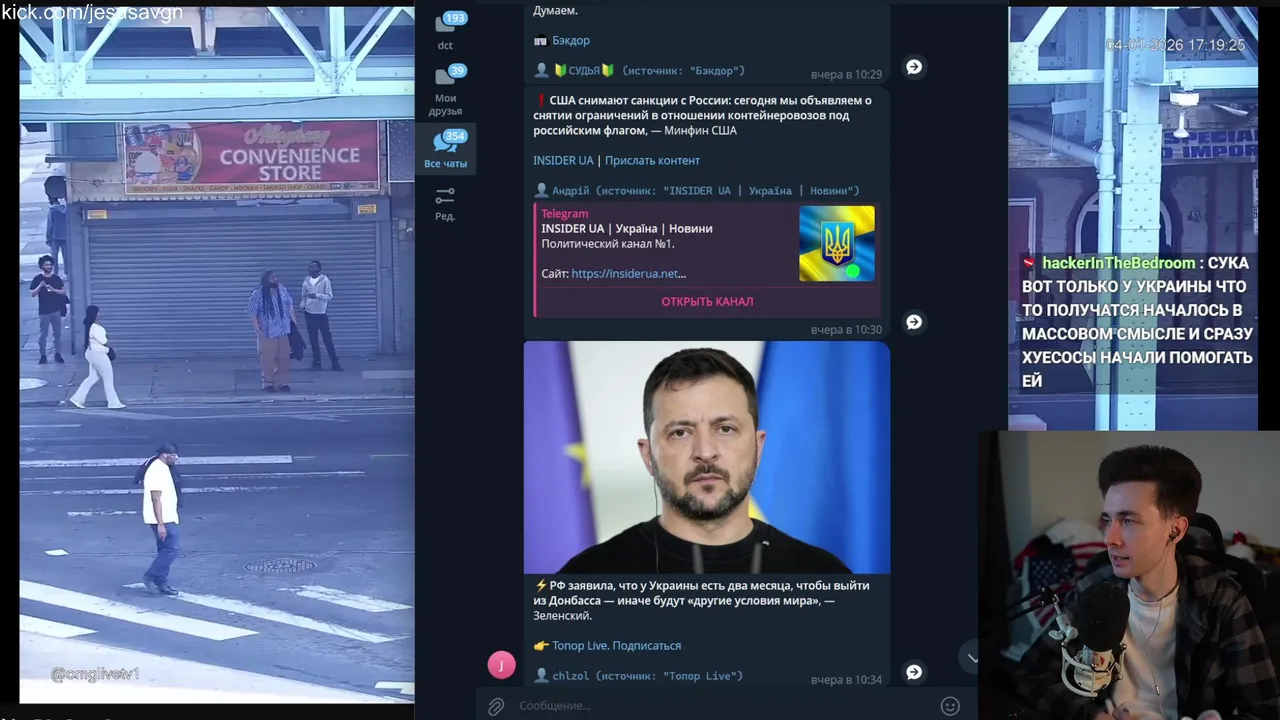
Task: Click the Политический канал №1 description
Action: coord(608,244)
